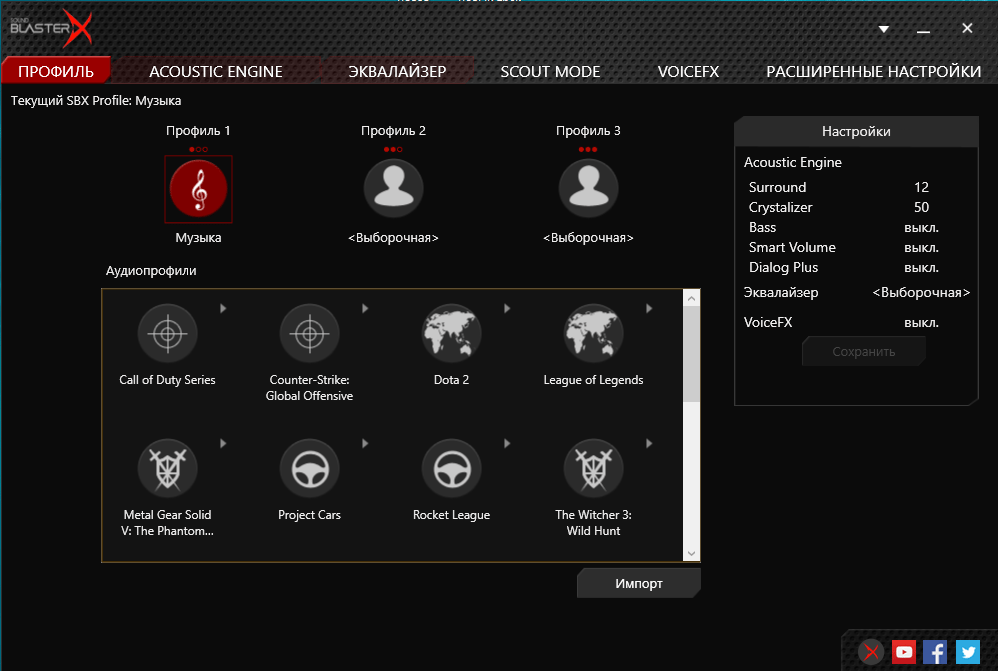Click the audio profiles scrollbar down arrow
The width and height of the screenshot is (998, 671).
coord(691,553)
